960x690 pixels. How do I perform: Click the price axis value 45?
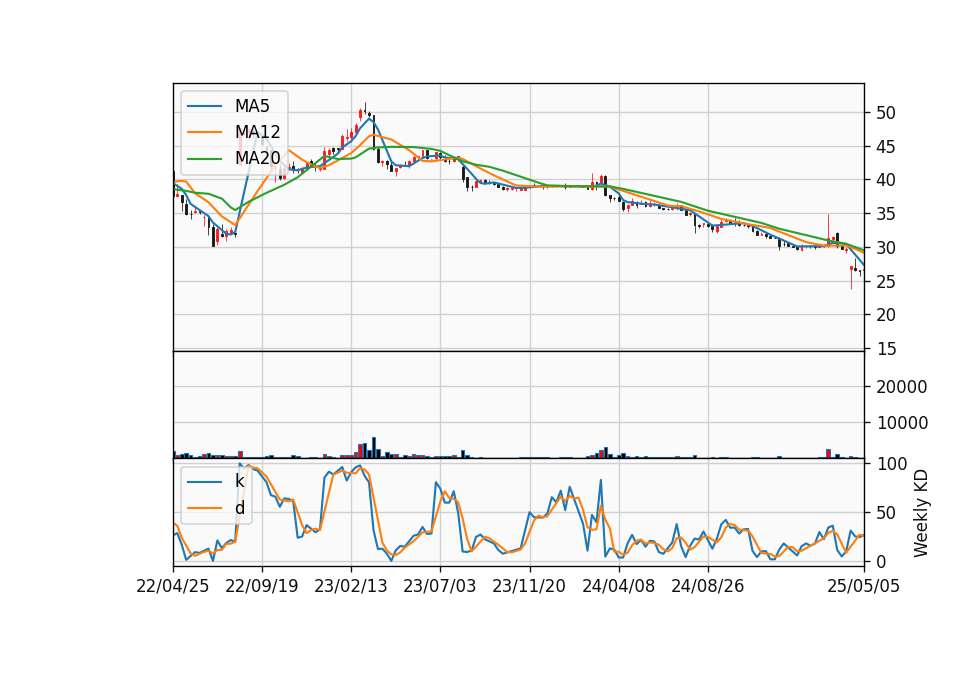886,147
